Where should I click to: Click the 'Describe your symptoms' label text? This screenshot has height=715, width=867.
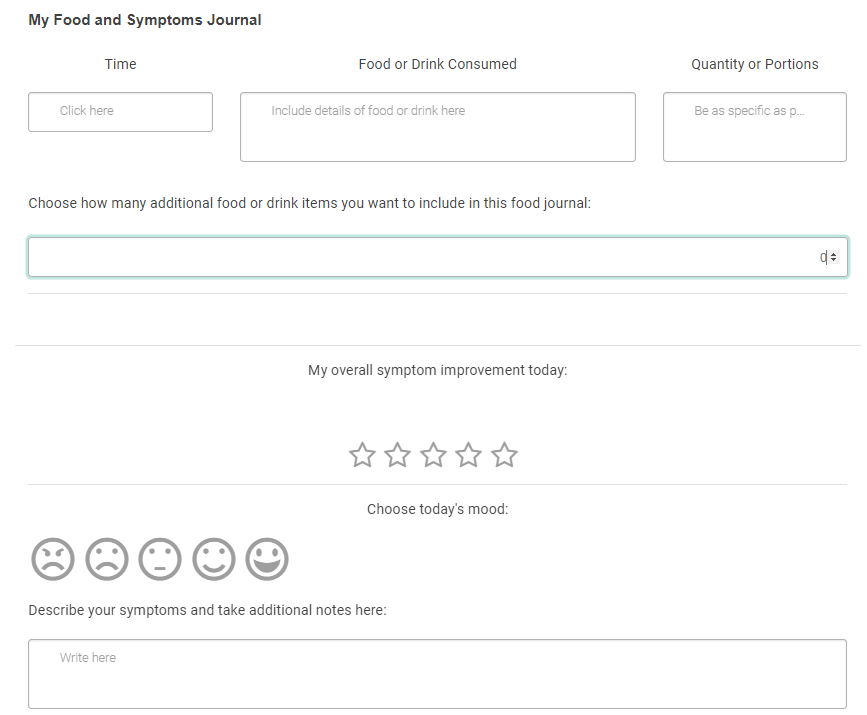207,610
